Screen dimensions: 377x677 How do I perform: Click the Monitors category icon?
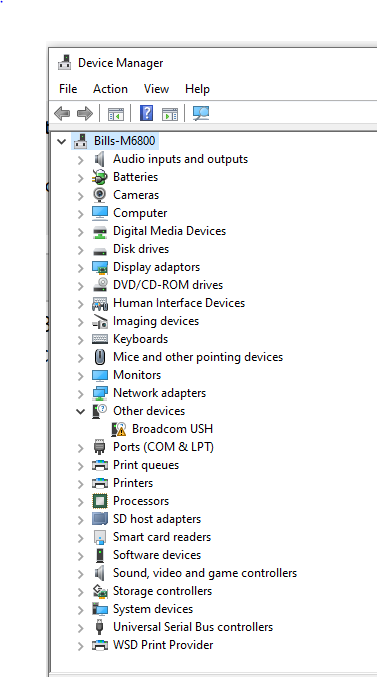click(100, 375)
